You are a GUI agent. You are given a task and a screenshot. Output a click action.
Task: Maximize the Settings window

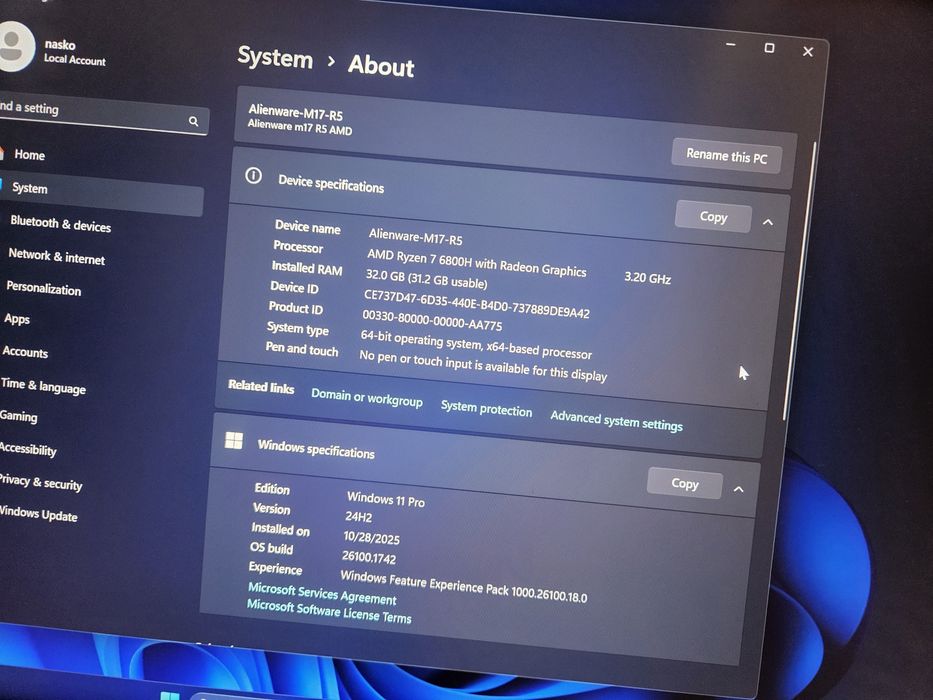click(x=769, y=48)
